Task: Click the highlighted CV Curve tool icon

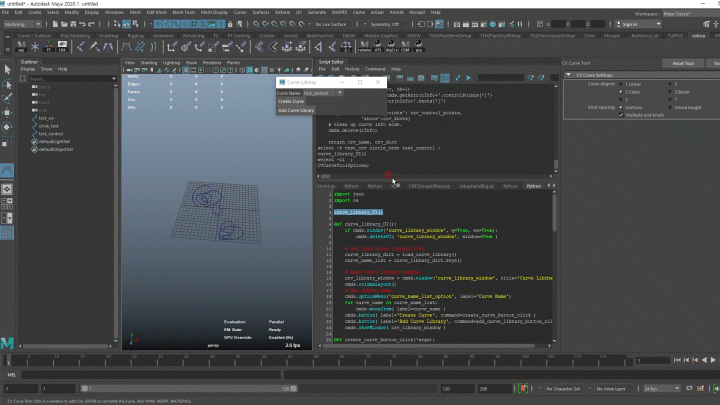Action: (7, 170)
